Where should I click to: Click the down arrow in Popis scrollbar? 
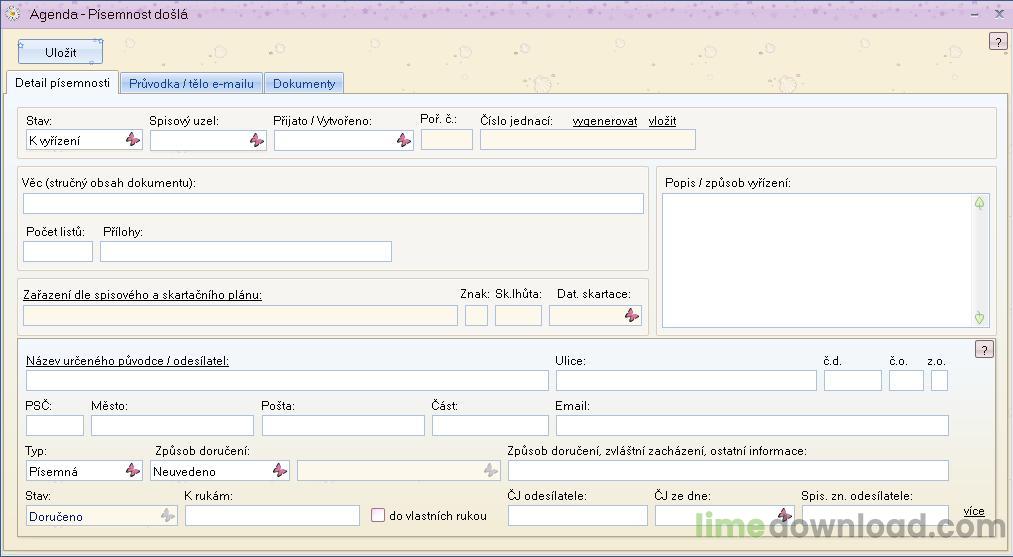click(x=979, y=317)
